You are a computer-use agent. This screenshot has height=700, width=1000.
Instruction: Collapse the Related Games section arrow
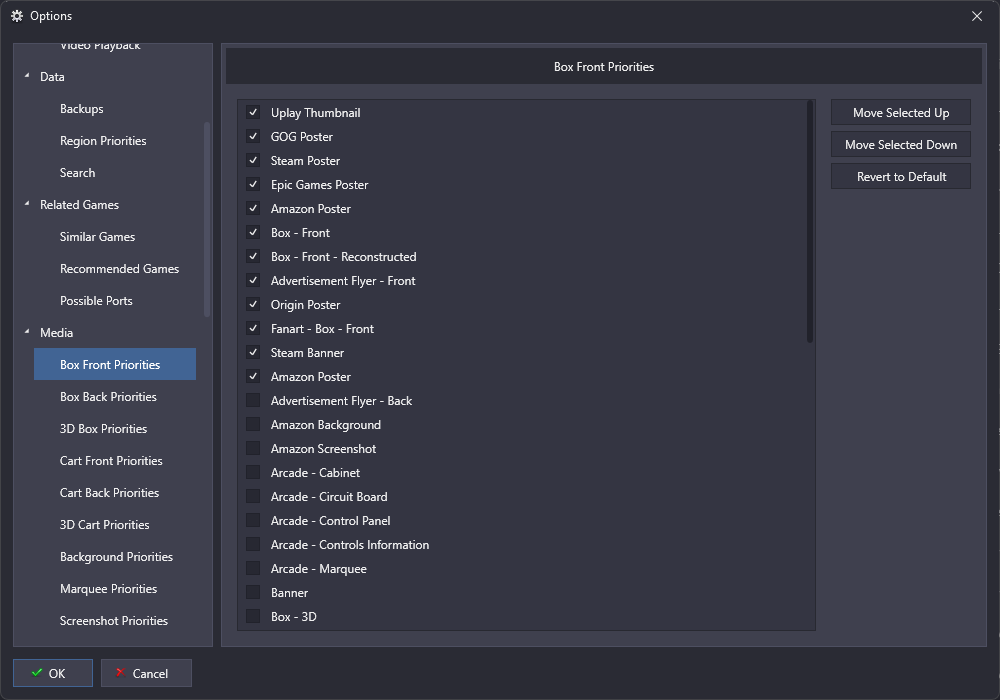[x=27, y=204]
